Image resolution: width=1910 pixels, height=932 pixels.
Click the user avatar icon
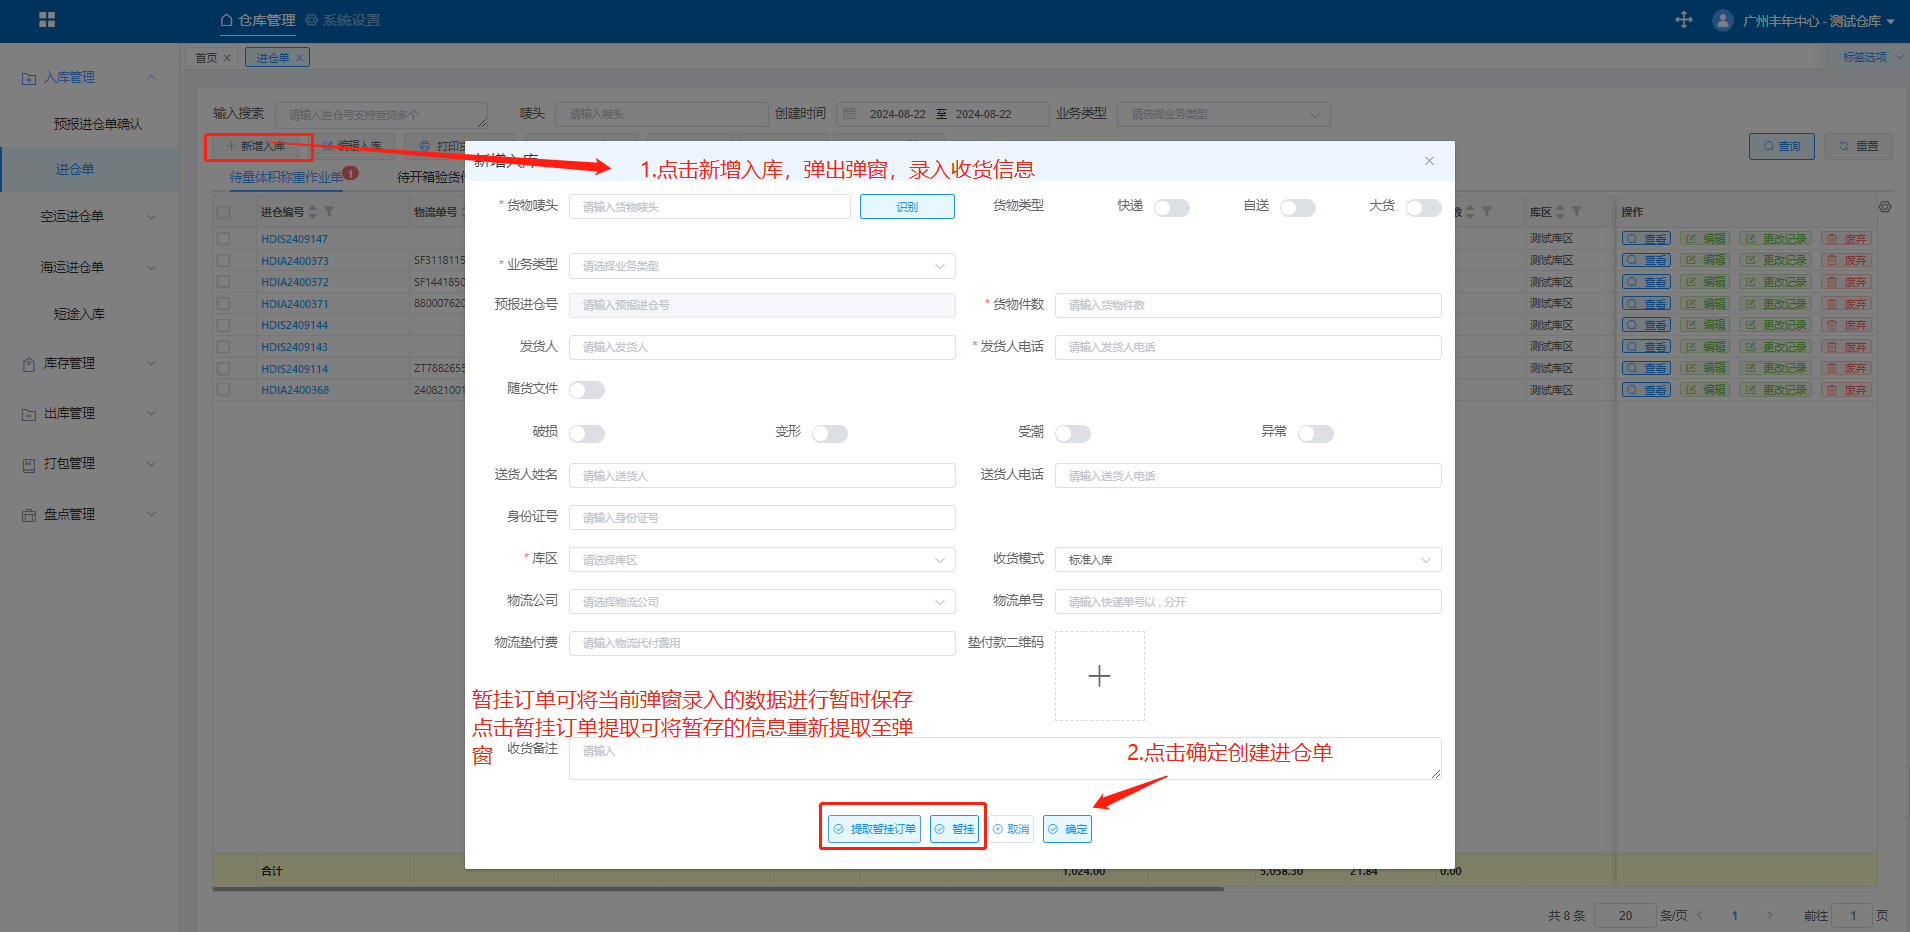[1722, 20]
